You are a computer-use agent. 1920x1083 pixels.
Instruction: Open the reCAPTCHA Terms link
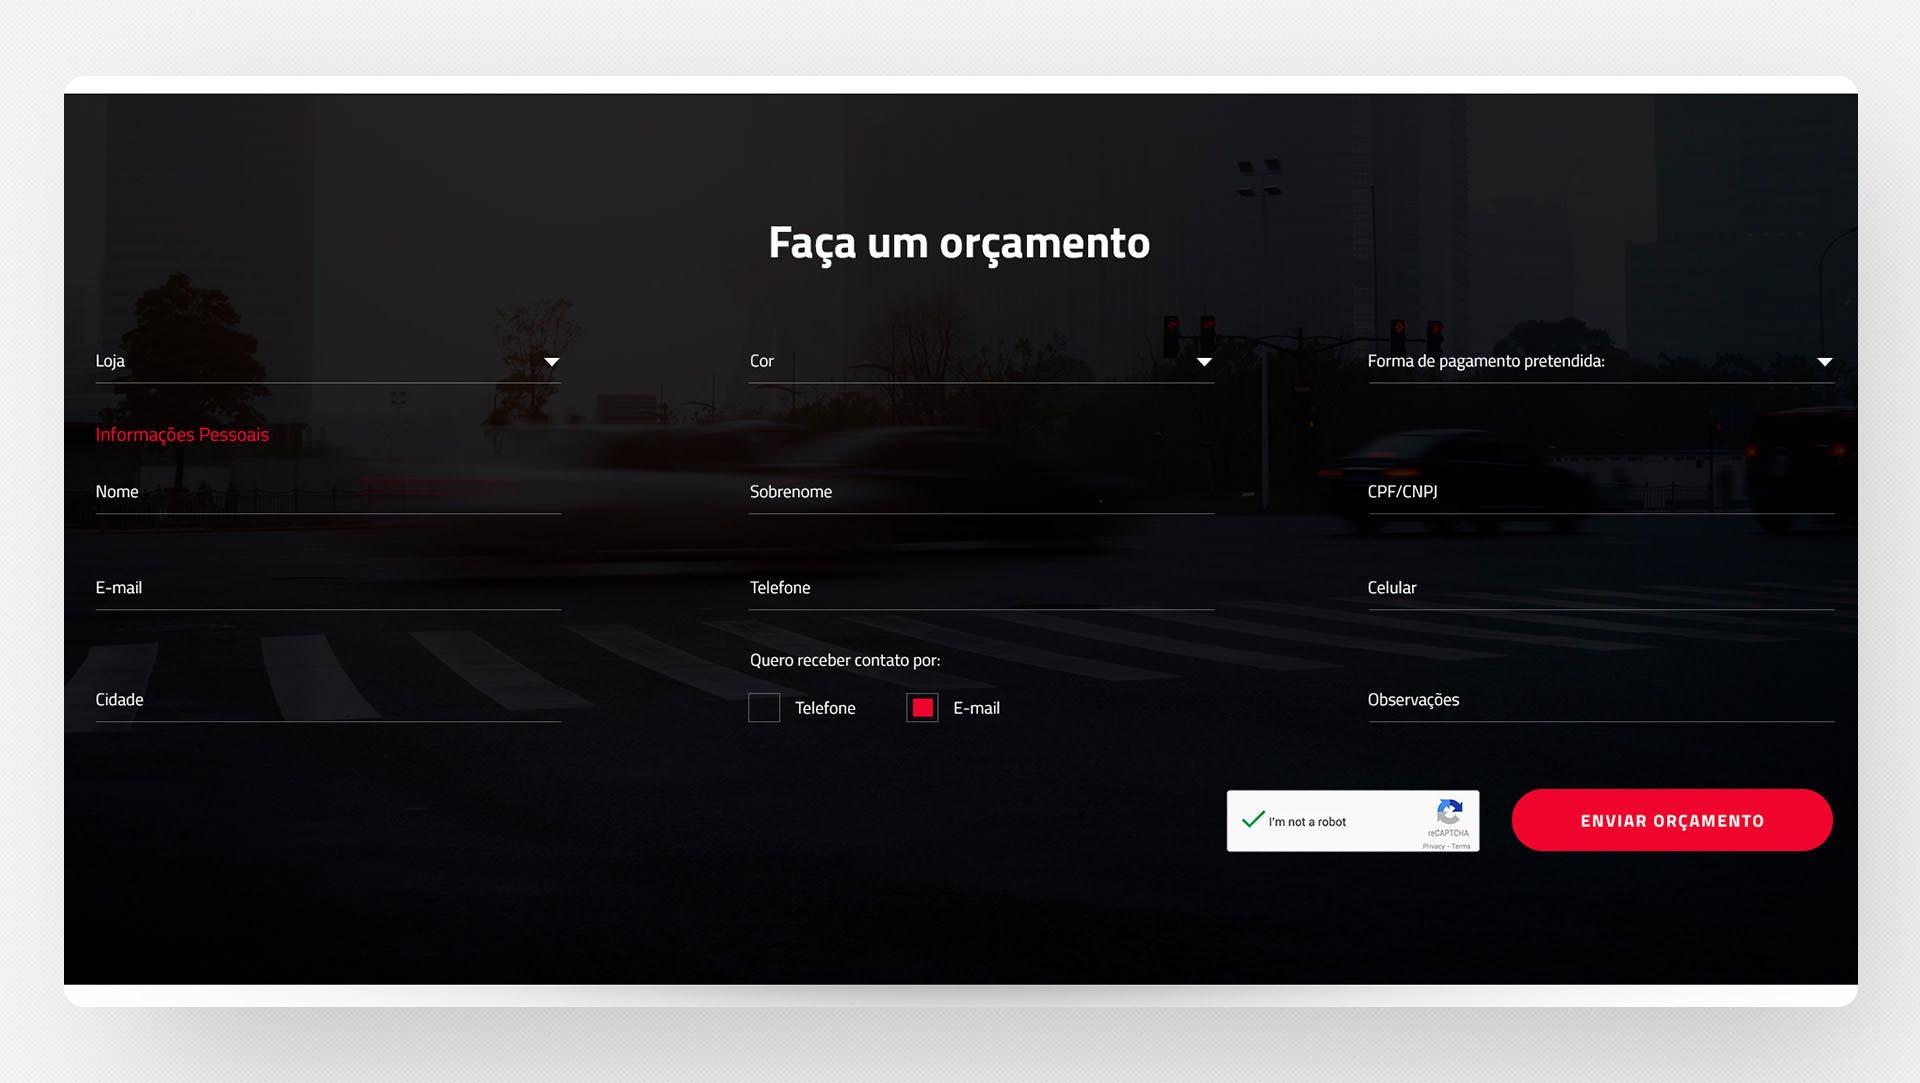click(1461, 846)
